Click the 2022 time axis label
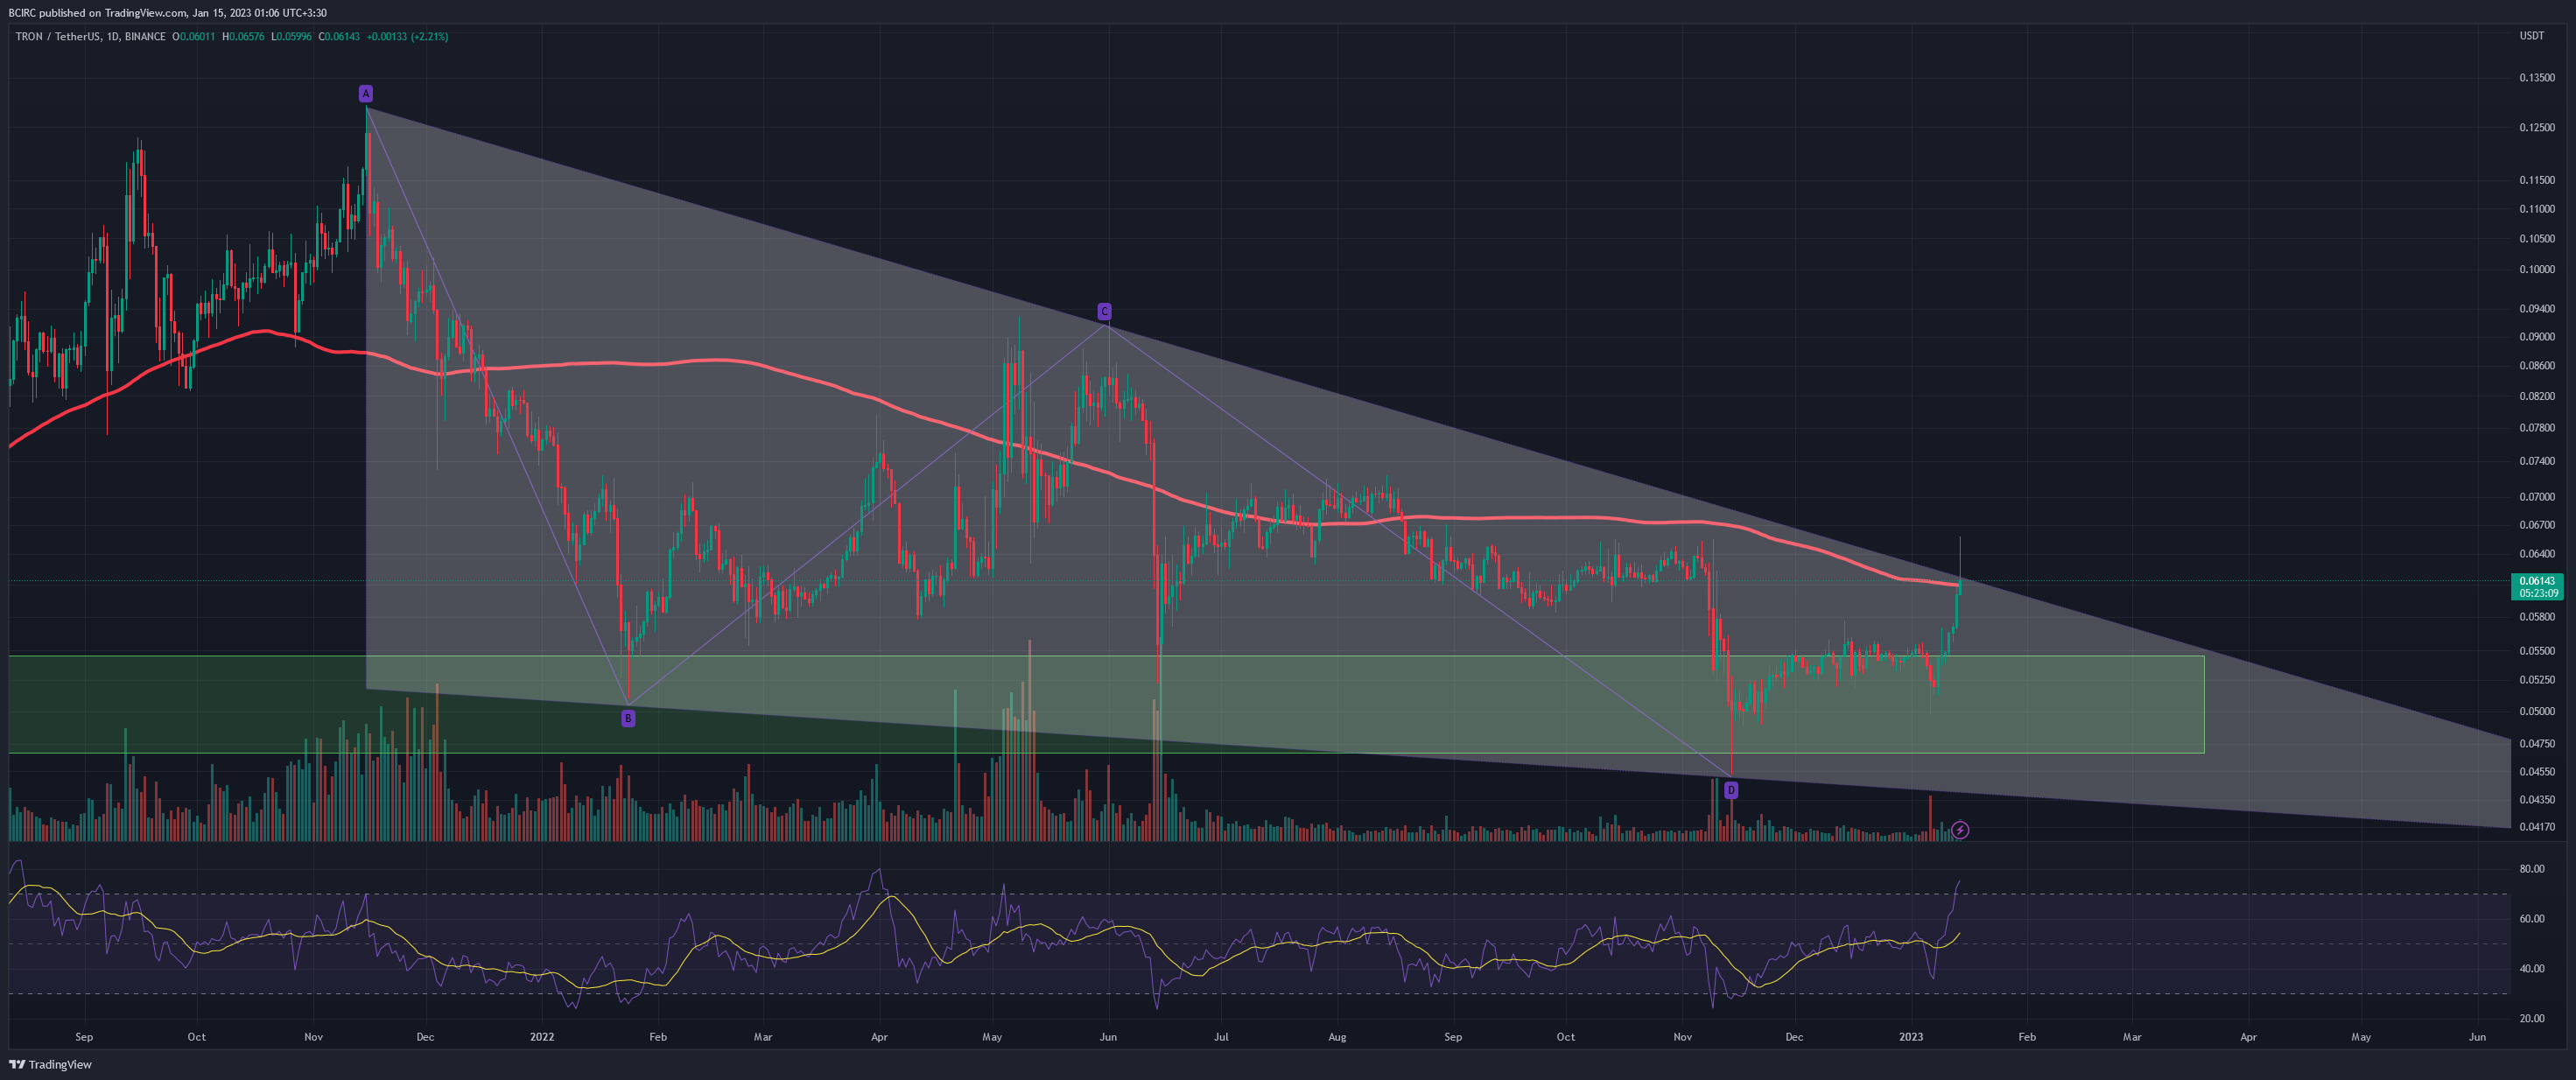2576x1080 pixels. coord(542,1037)
